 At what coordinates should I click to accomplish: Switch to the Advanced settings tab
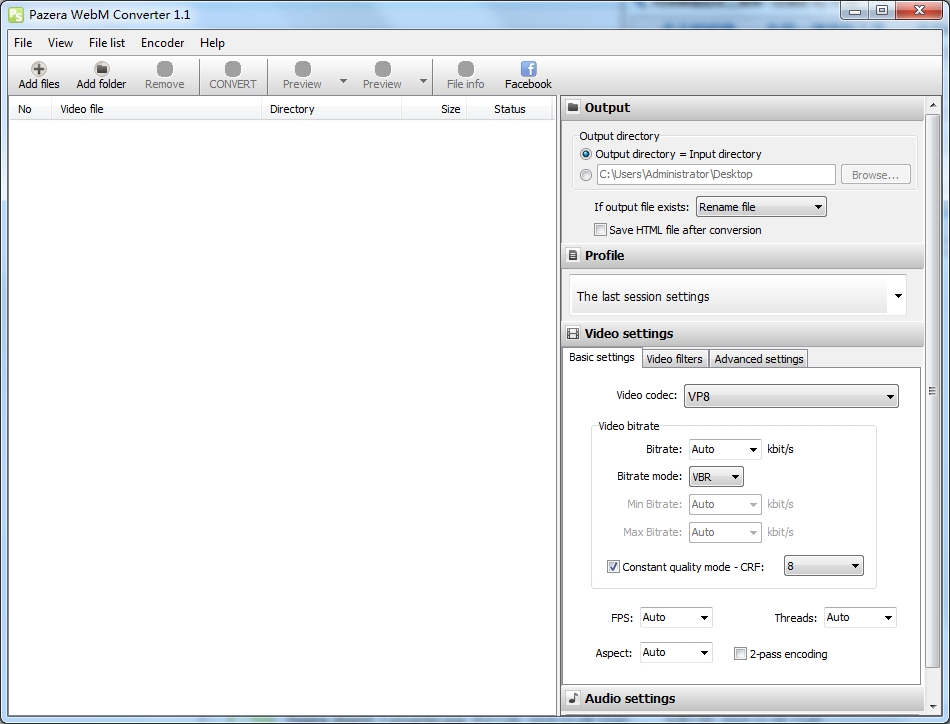point(758,359)
